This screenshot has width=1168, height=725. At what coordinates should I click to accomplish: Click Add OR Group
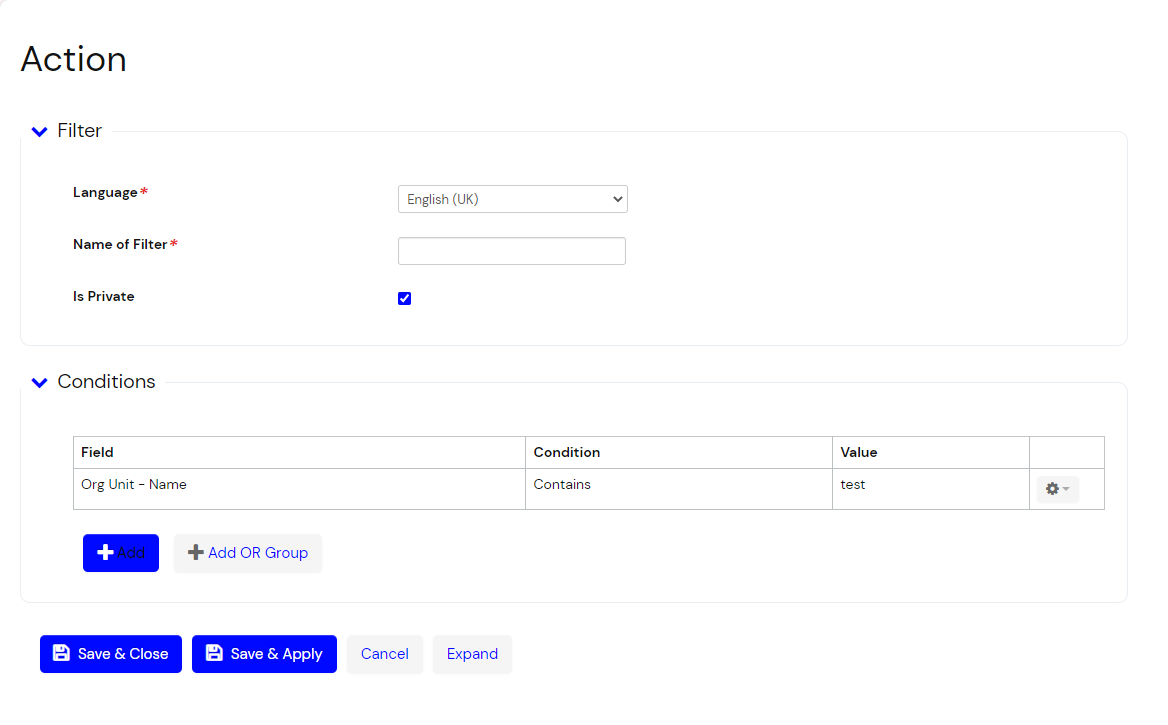pyautogui.click(x=248, y=553)
